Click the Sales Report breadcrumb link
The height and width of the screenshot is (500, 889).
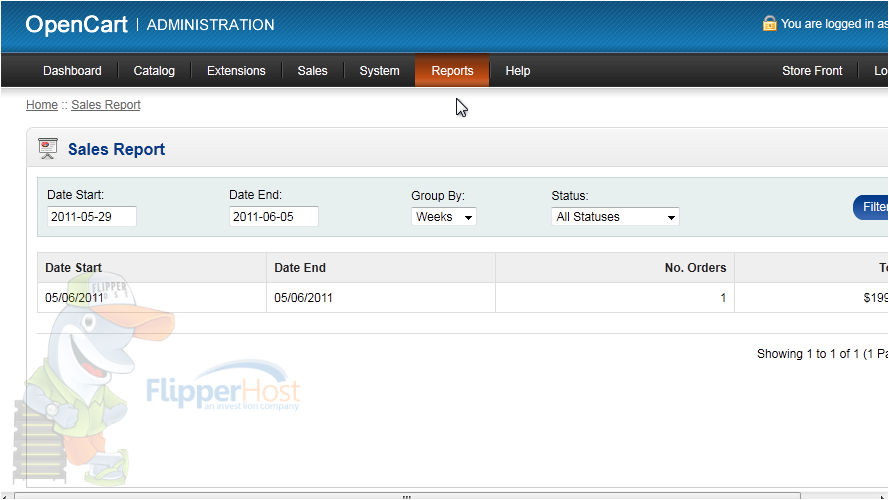106,105
